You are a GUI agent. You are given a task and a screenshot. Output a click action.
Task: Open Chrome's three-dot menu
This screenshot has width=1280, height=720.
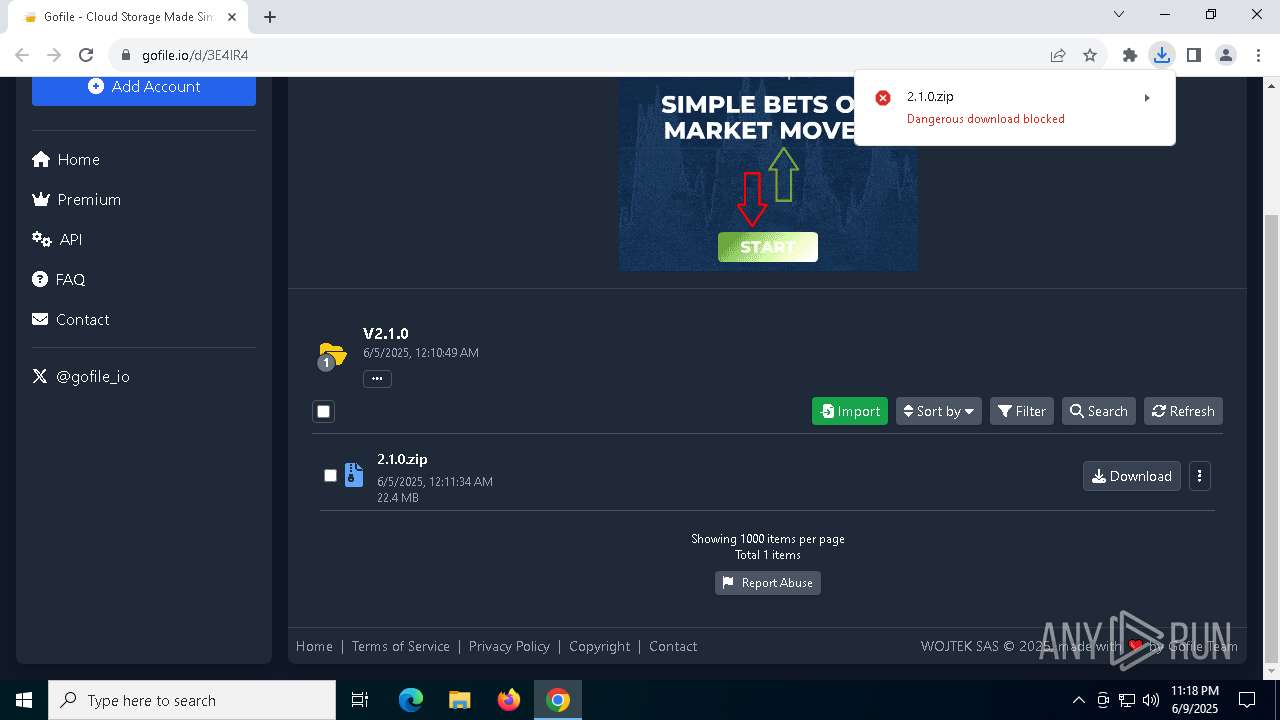1257,55
